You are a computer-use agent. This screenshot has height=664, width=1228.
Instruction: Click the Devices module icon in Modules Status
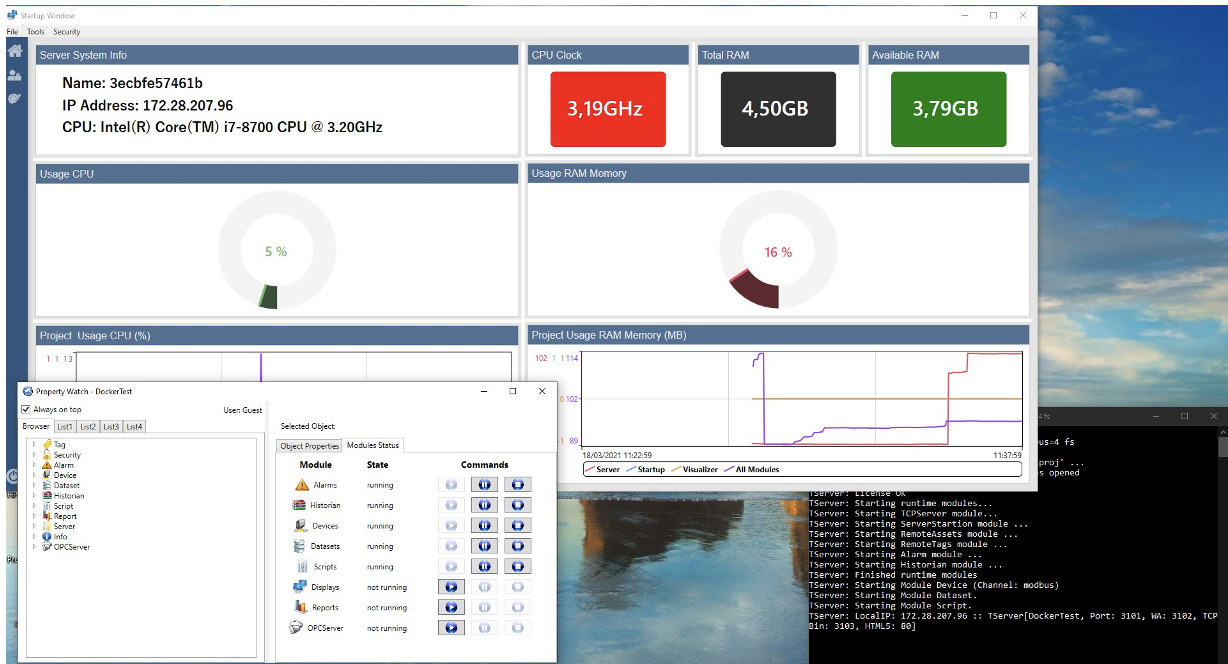tap(301, 526)
